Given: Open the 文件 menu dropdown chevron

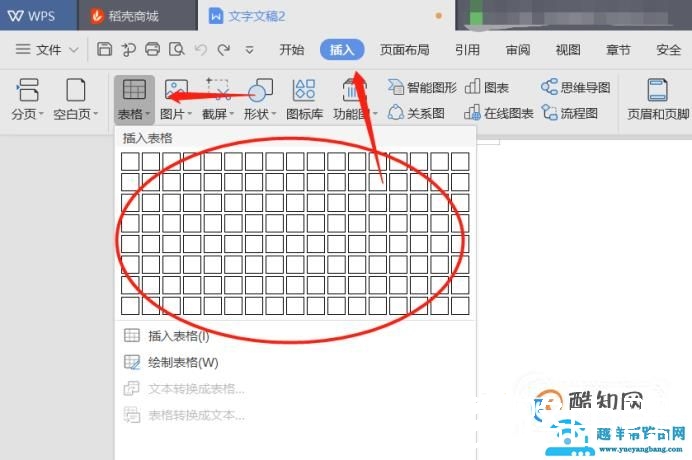Looking at the screenshot, I should point(74,49).
